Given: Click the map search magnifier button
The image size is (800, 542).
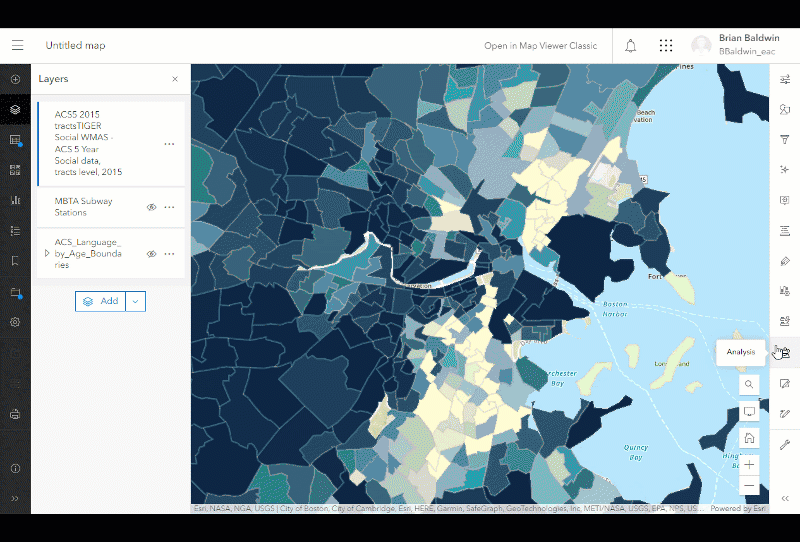Looking at the screenshot, I should click(x=749, y=384).
